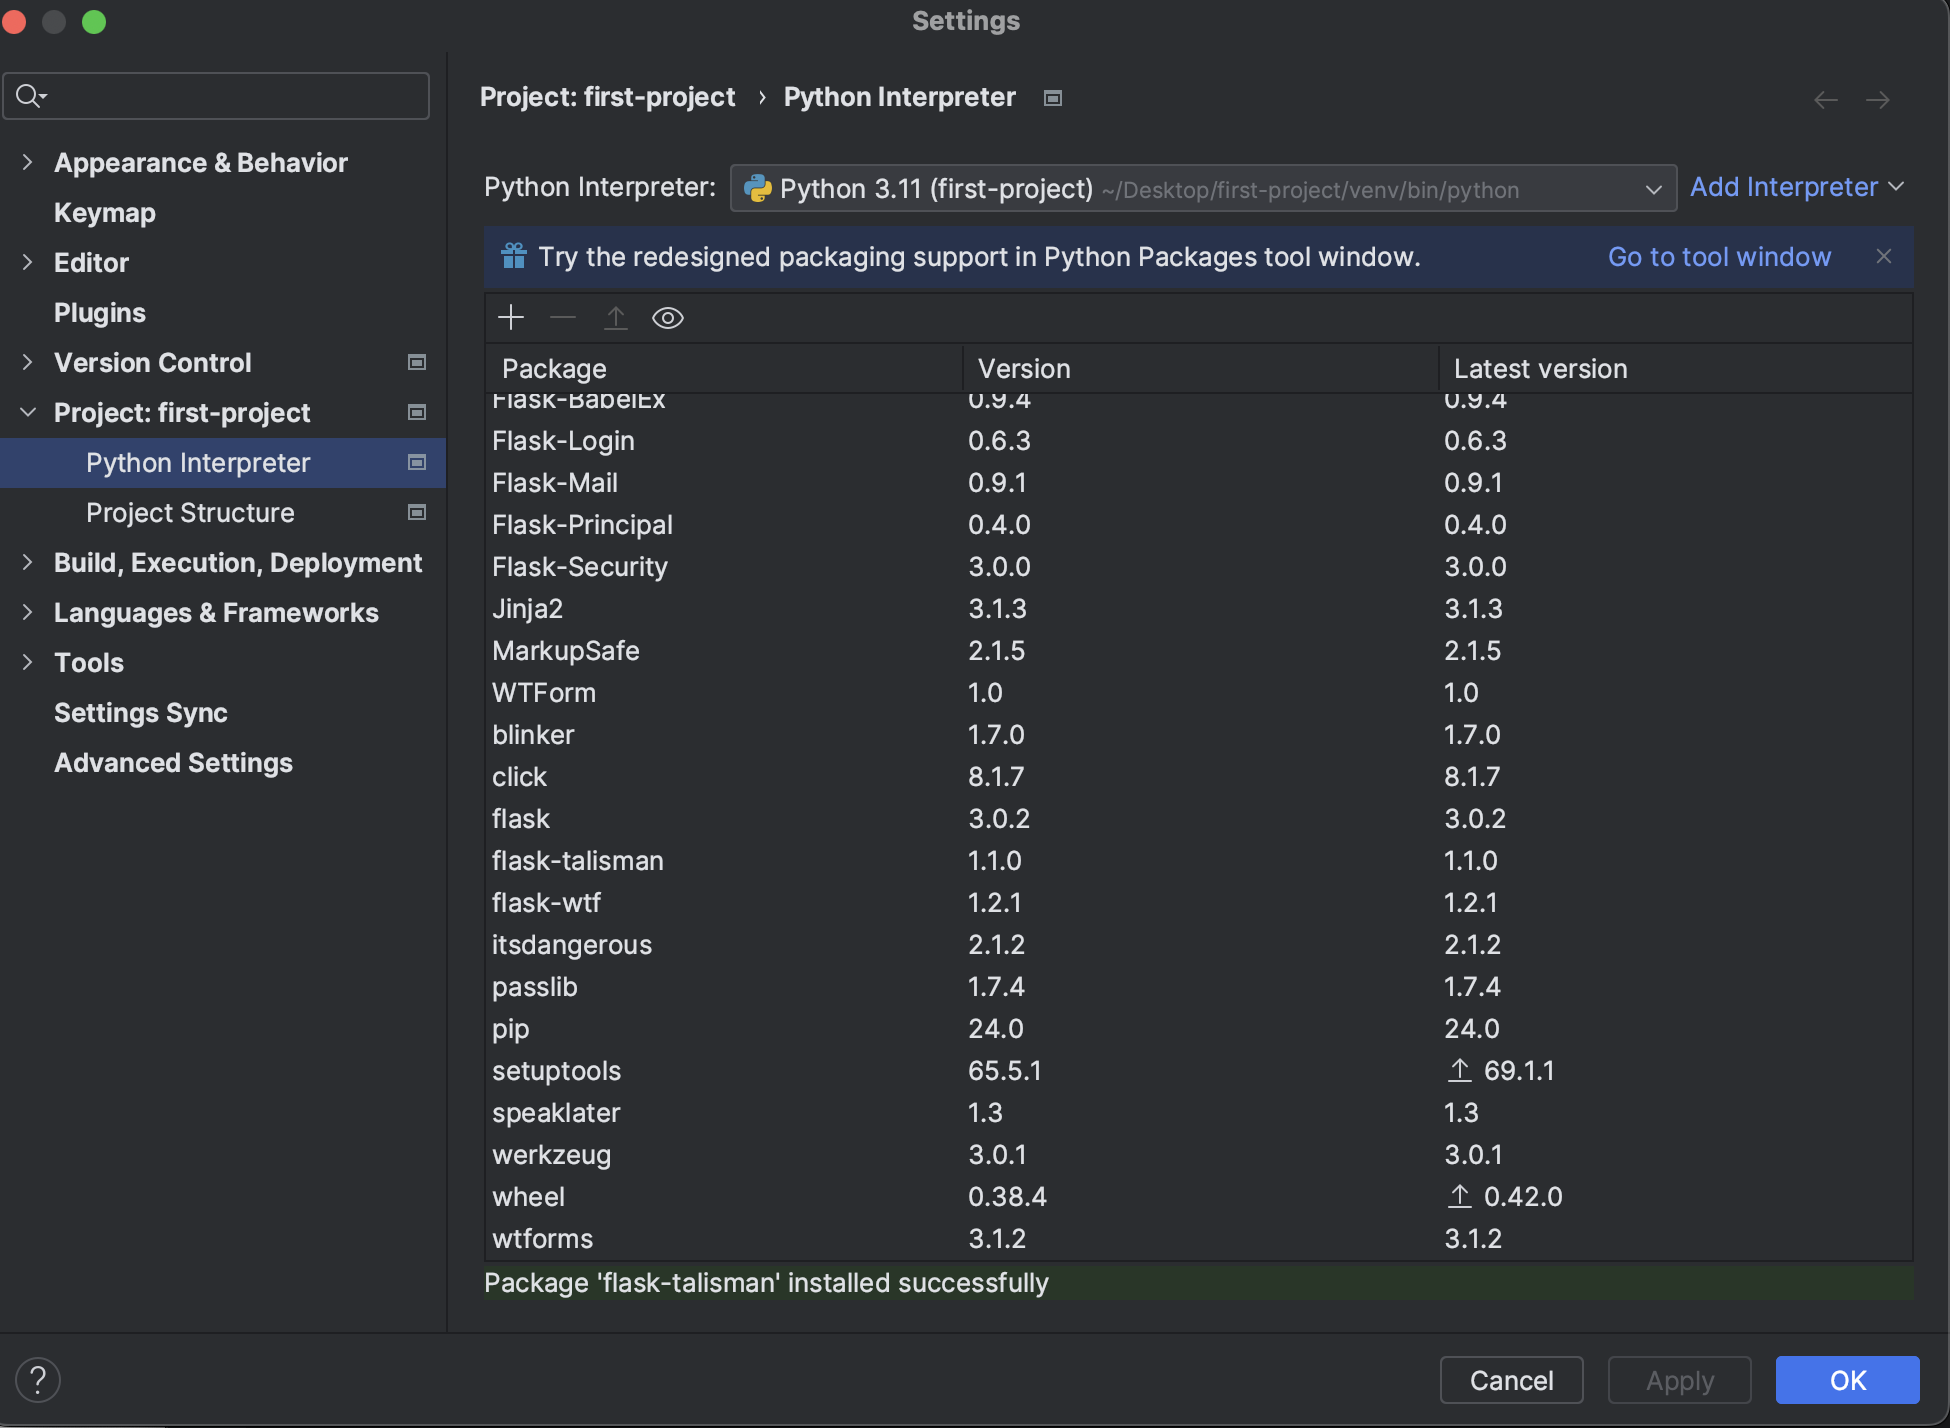
Task: Click upgrade arrow next to wheel 0.42.0
Action: [x=1460, y=1196]
